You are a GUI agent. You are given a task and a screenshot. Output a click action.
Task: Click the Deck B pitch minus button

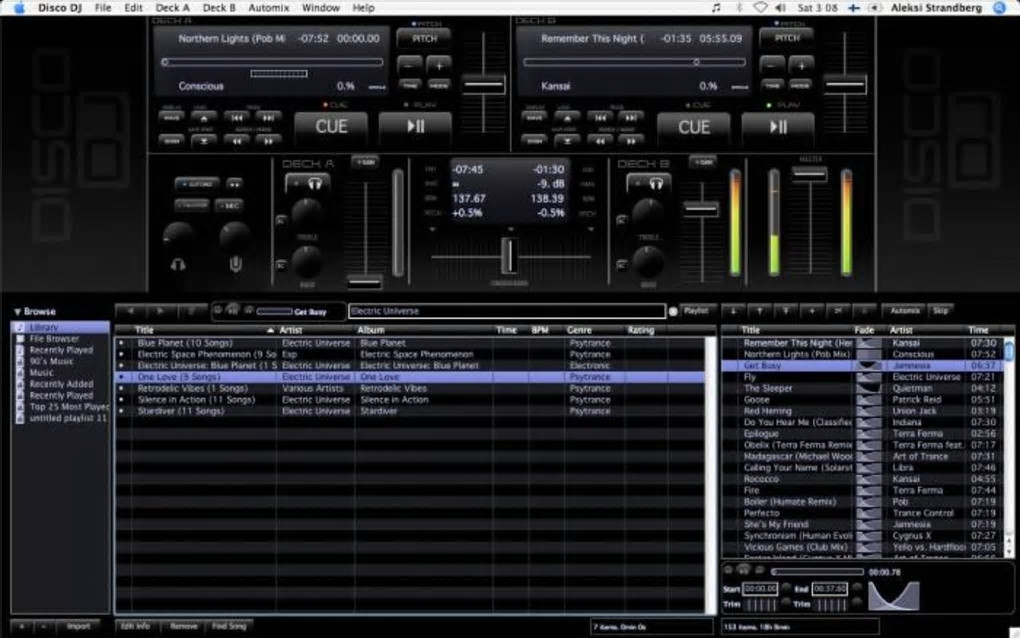(x=771, y=64)
